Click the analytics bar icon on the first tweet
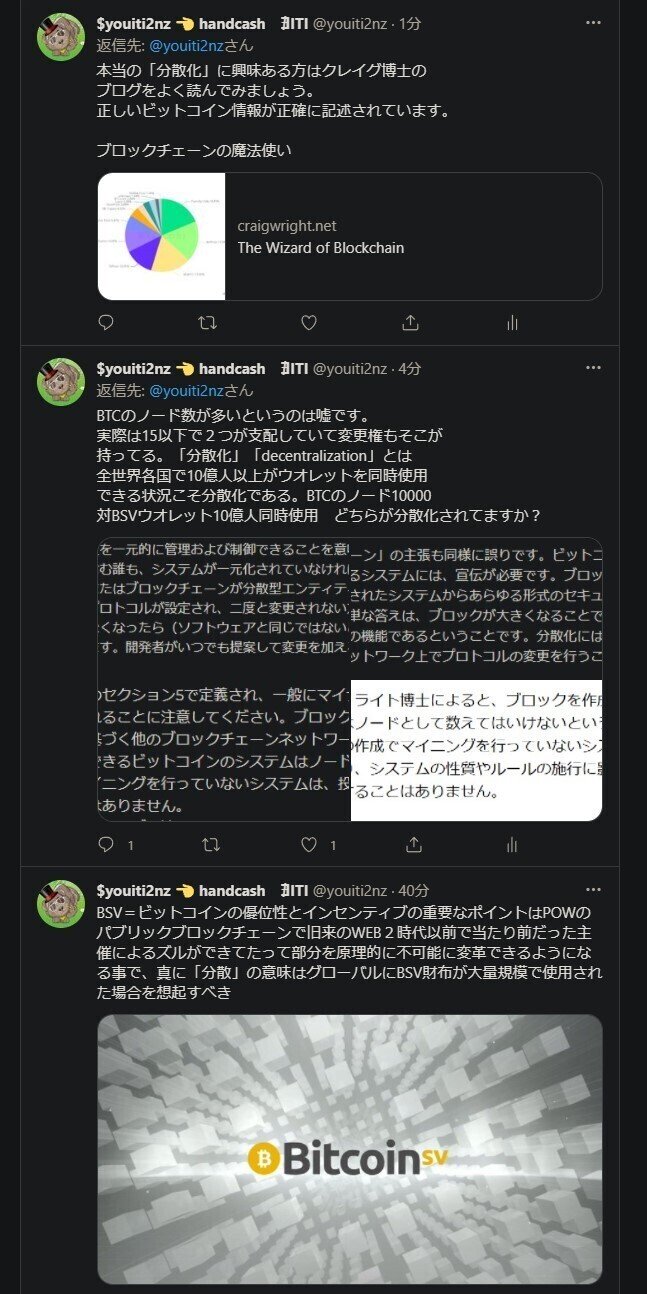The width and height of the screenshot is (647, 1294). (x=512, y=322)
